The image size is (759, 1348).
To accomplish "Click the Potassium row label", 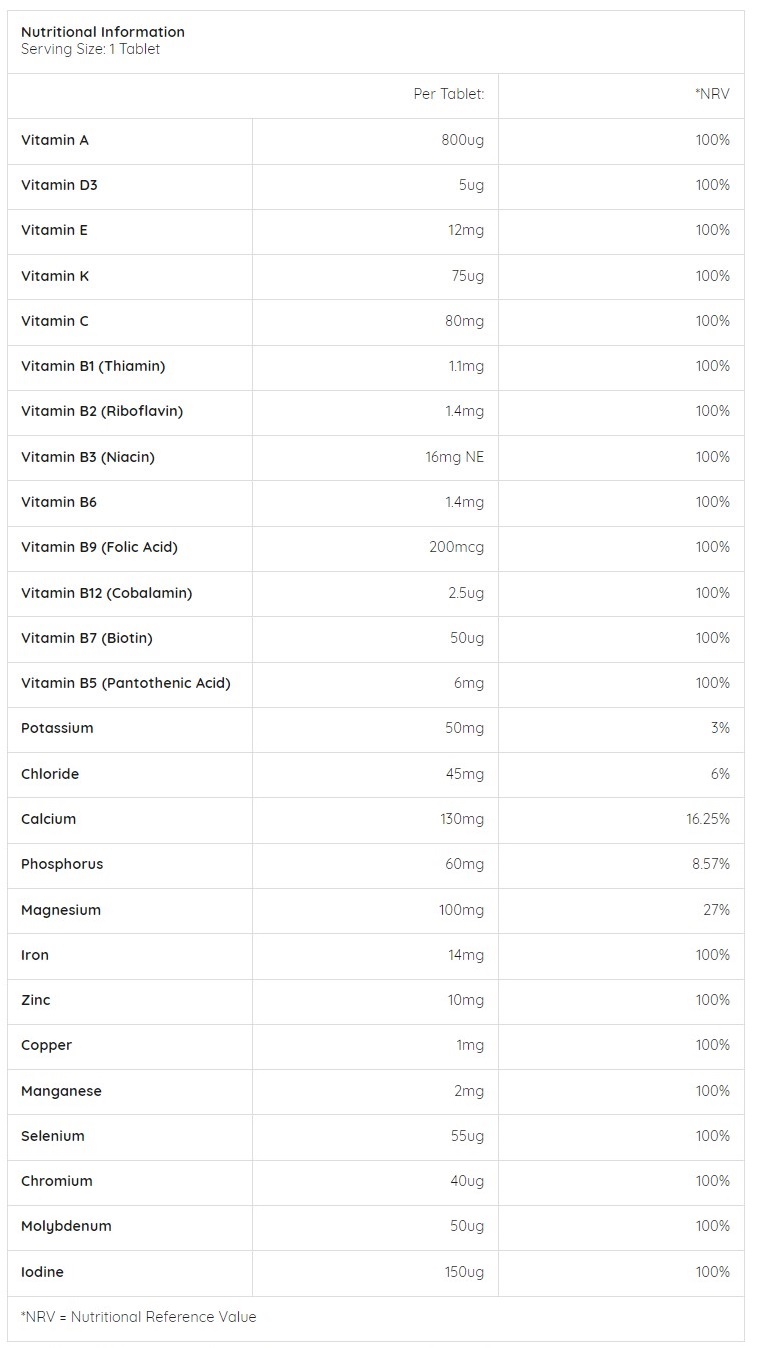I will point(57,728).
